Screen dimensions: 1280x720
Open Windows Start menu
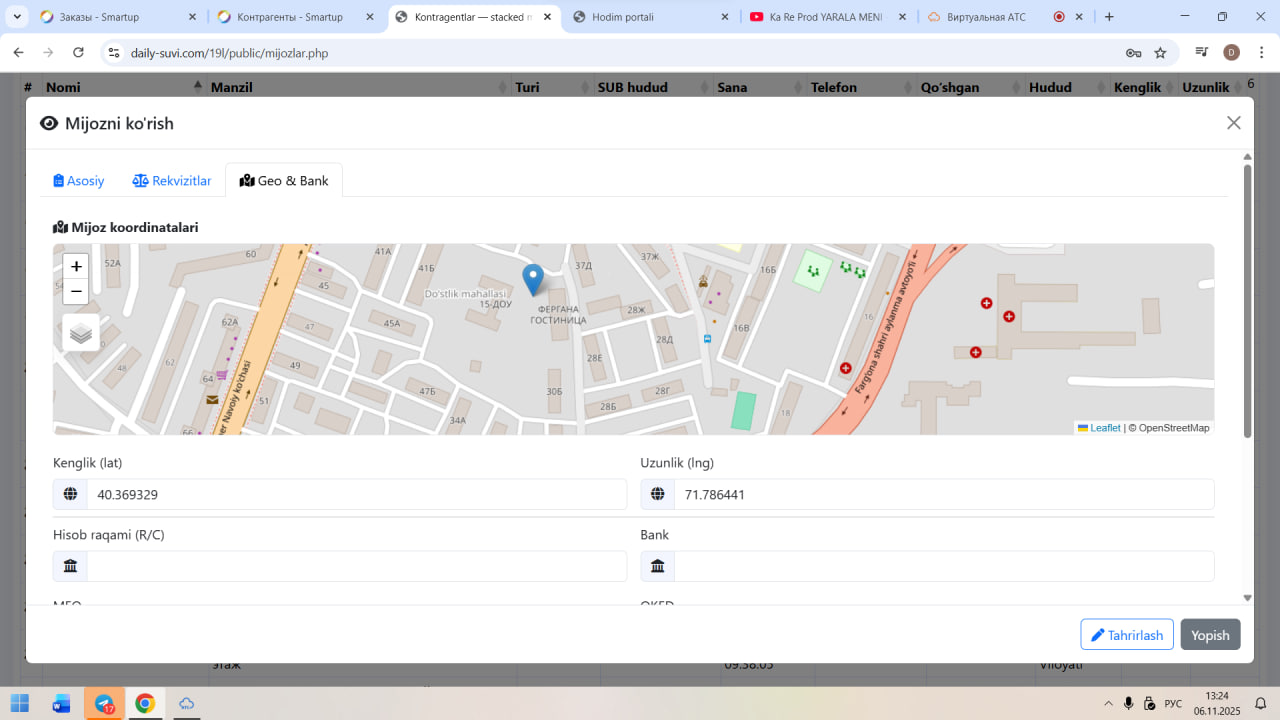click(20, 703)
